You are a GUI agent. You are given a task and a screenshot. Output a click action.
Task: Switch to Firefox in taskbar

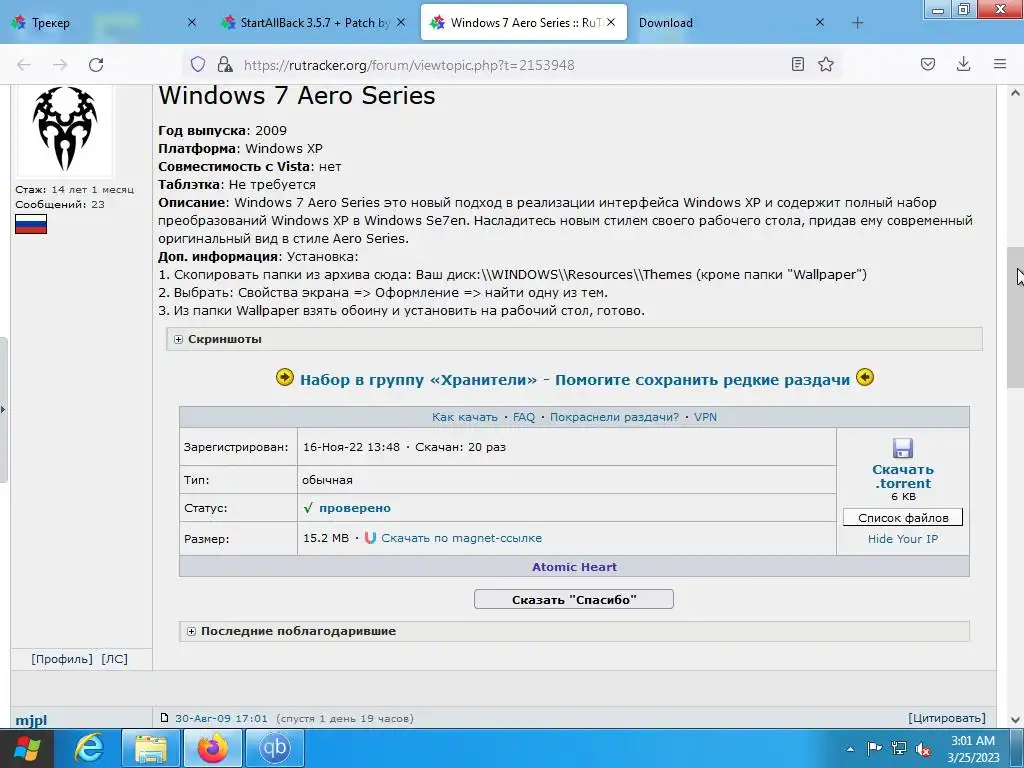coord(212,748)
